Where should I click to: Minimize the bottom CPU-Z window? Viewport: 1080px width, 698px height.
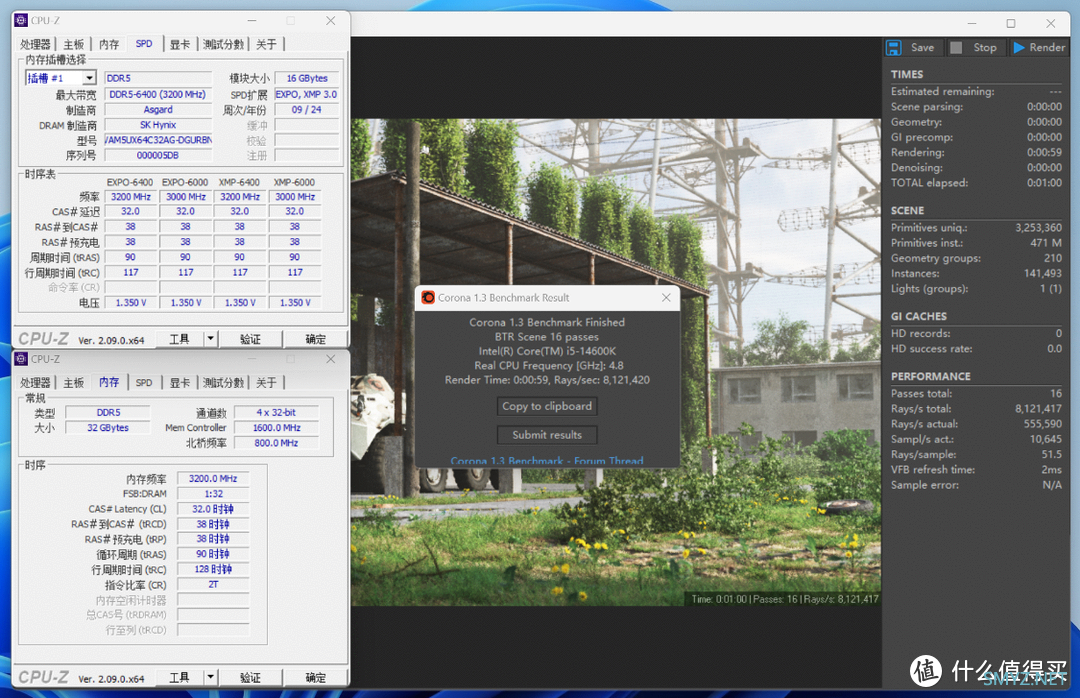click(252, 359)
